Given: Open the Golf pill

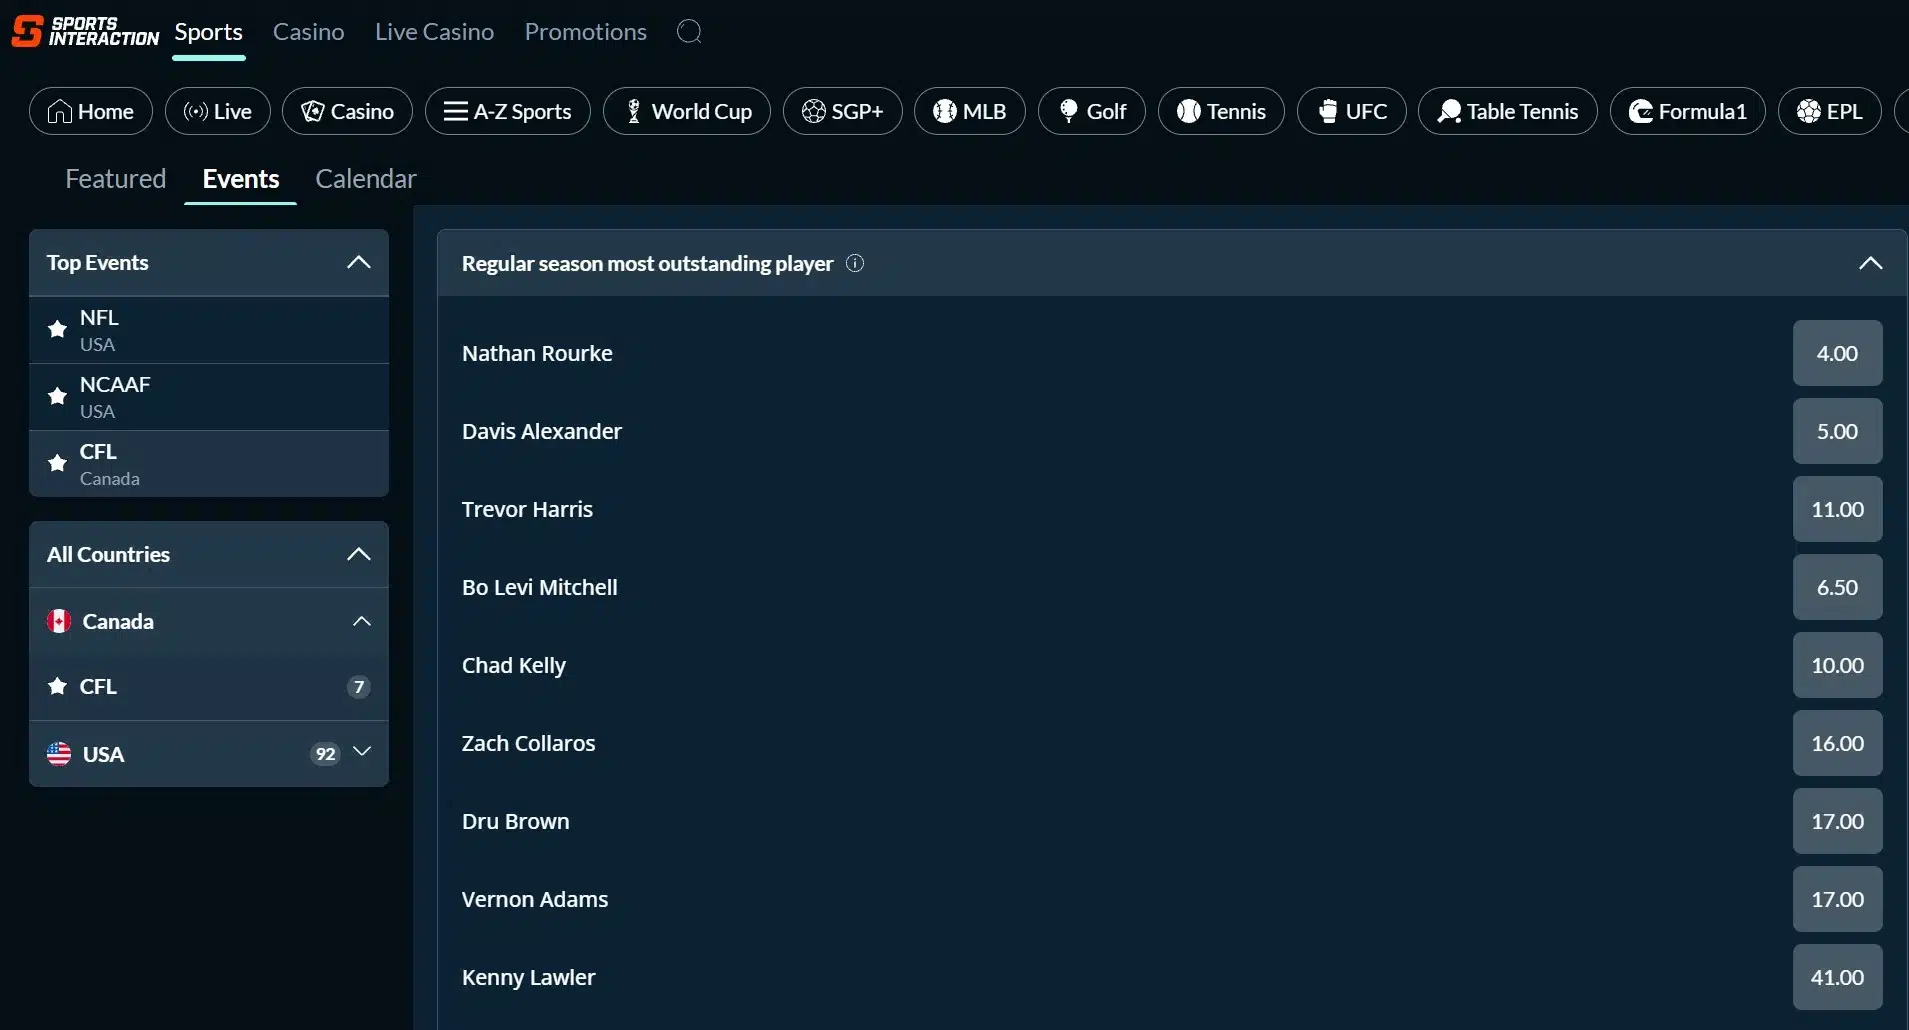Looking at the screenshot, I should click(x=1092, y=111).
